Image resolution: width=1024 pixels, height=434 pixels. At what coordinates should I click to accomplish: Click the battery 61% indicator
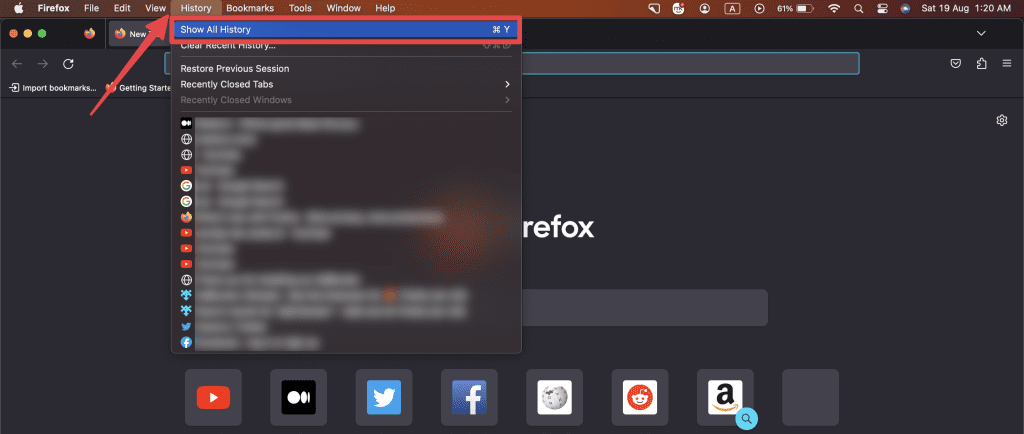coord(795,8)
